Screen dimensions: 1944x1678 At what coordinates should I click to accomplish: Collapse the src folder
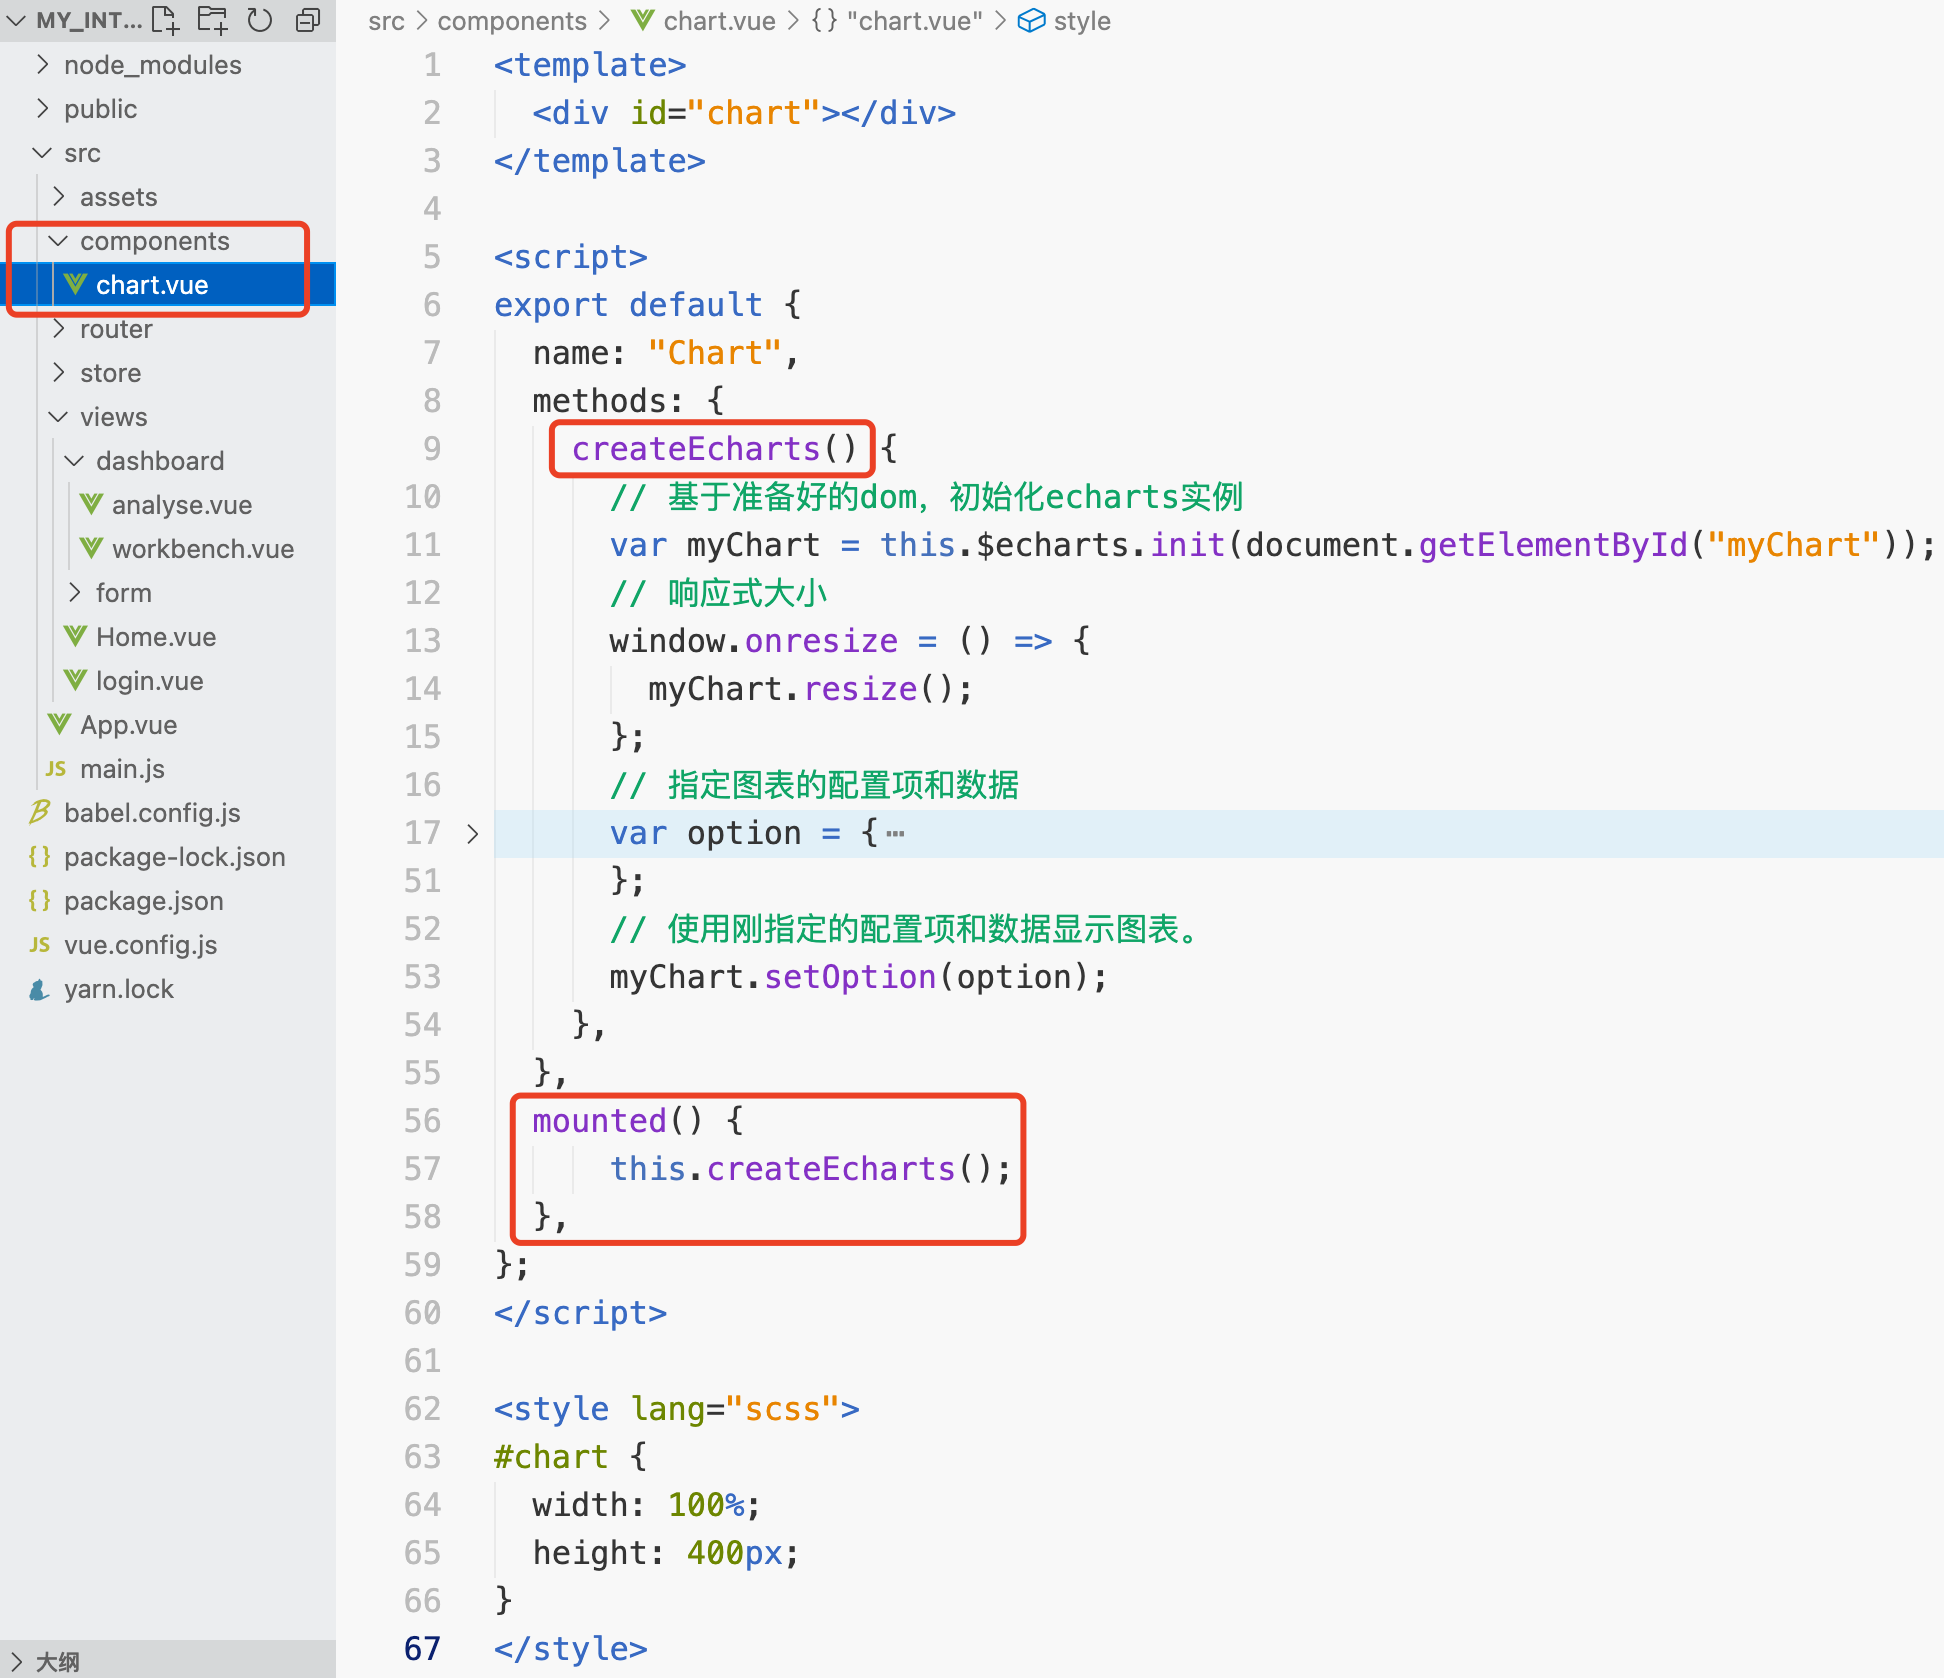click(x=42, y=153)
